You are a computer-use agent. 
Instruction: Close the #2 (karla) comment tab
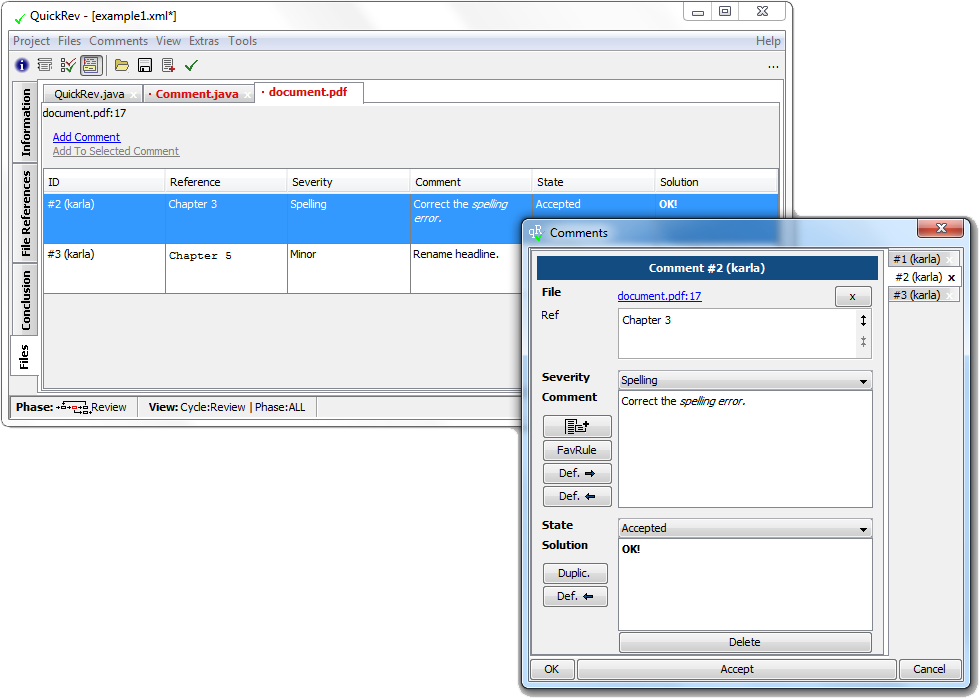tap(951, 278)
